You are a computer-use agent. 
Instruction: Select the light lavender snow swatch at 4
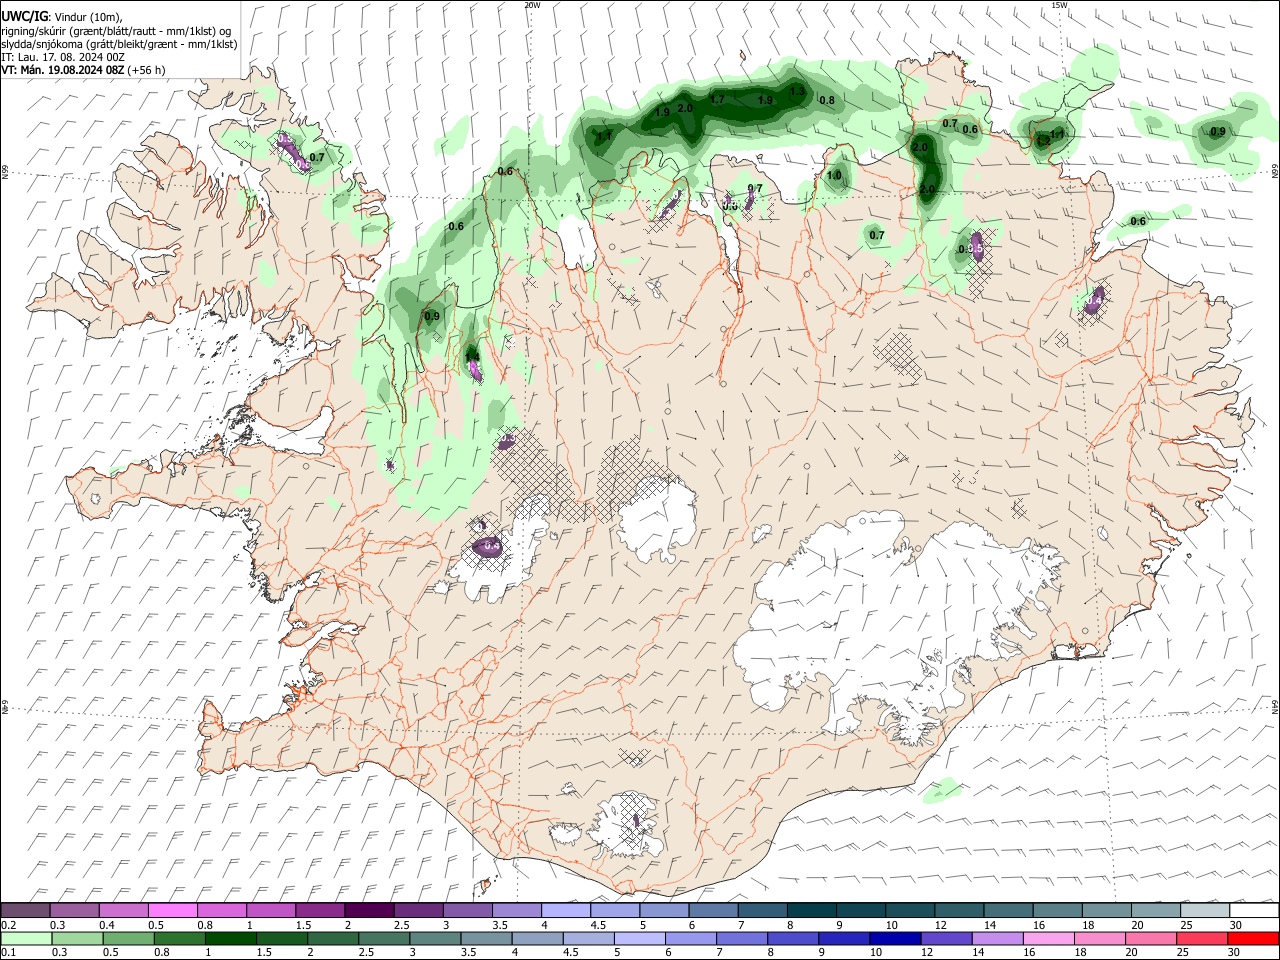[566, 911]
